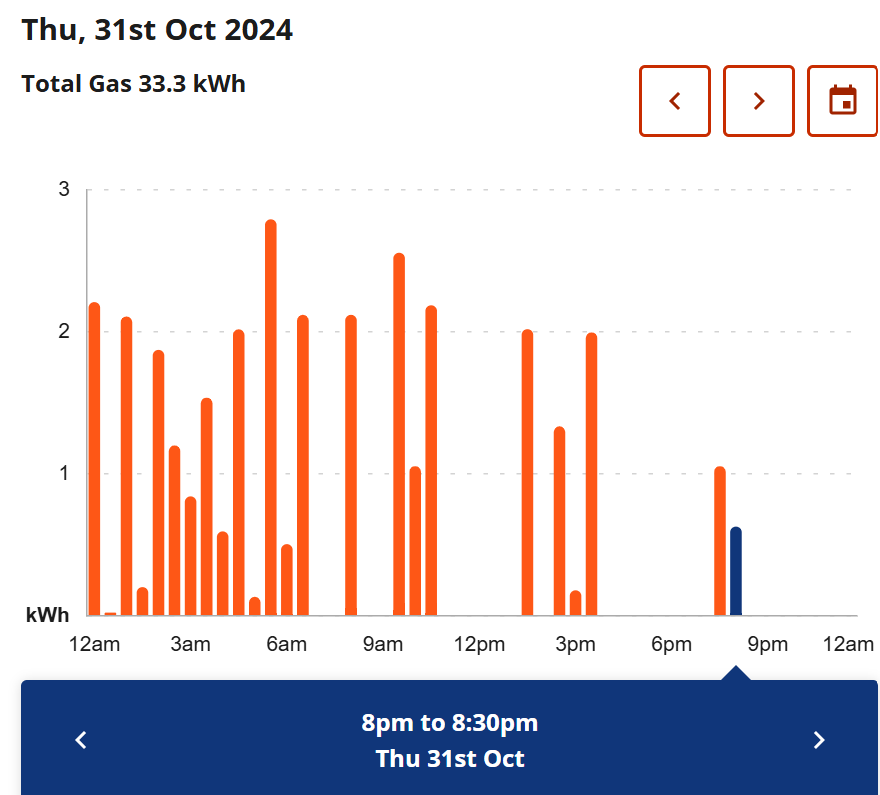Select the short orange bar at 3pm
Screen dimensions: 880x795
point(575,604)
